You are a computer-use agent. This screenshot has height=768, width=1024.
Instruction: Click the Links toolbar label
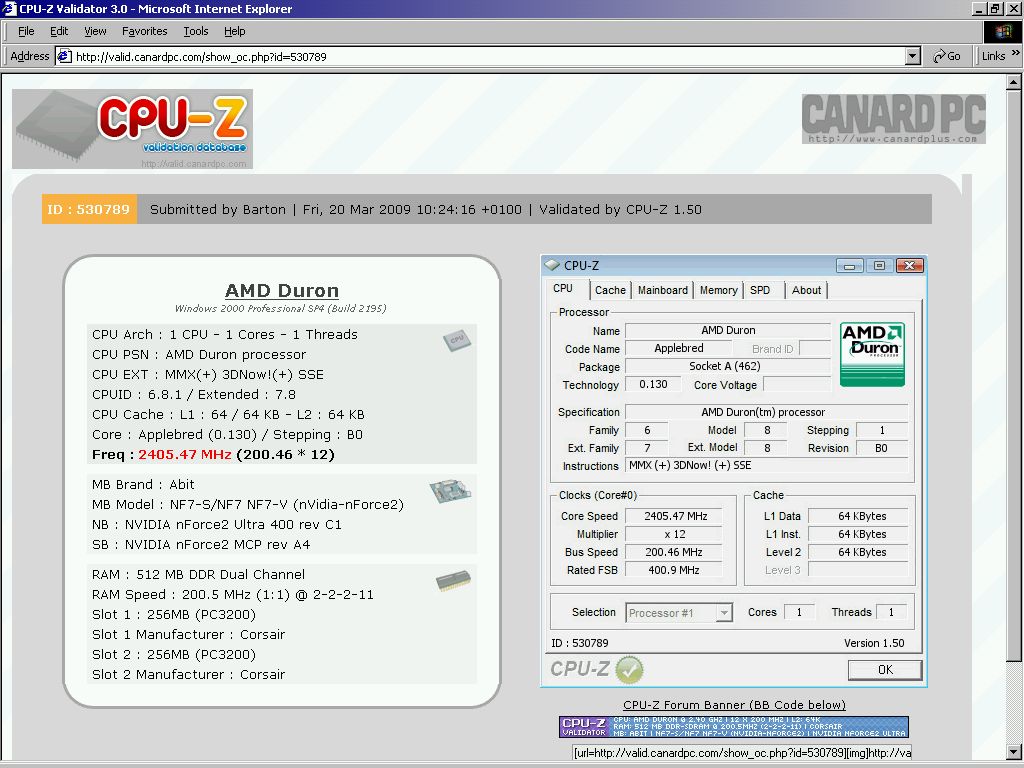point(993,56)
